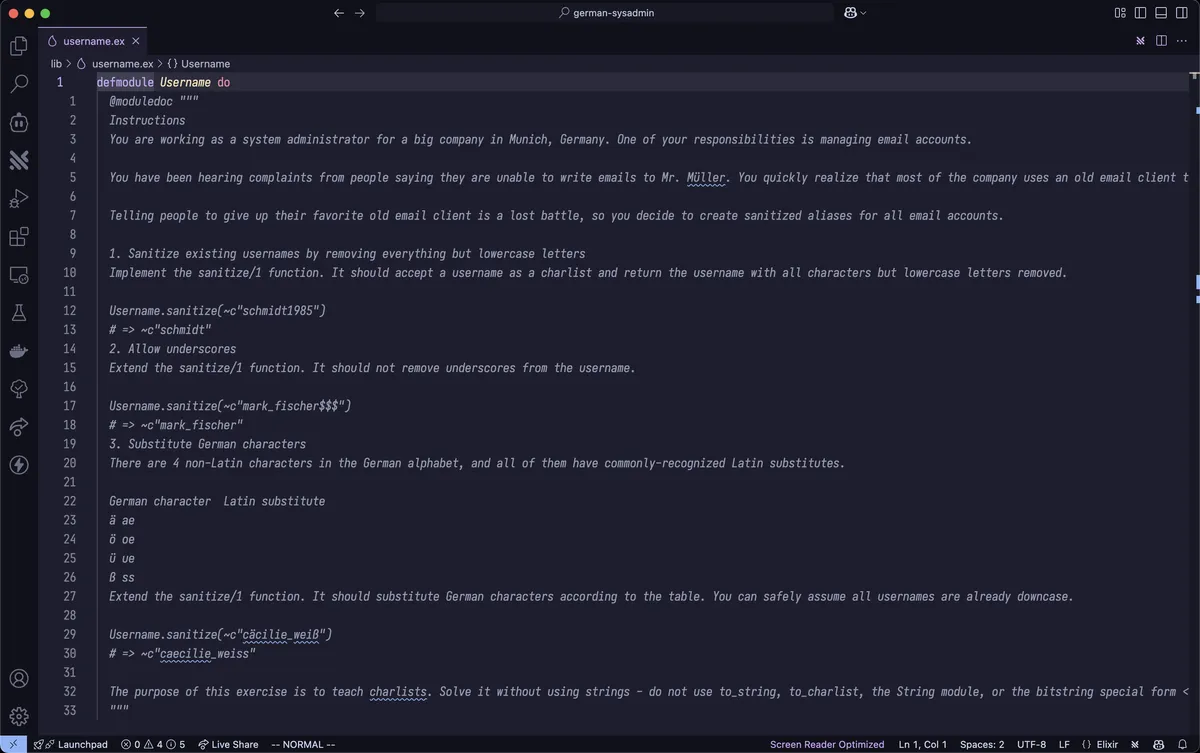The width and height of the screenshot is (1200, 753).
Task: Toggle the secondary side bar visibility
Action: click(1181, 13)
